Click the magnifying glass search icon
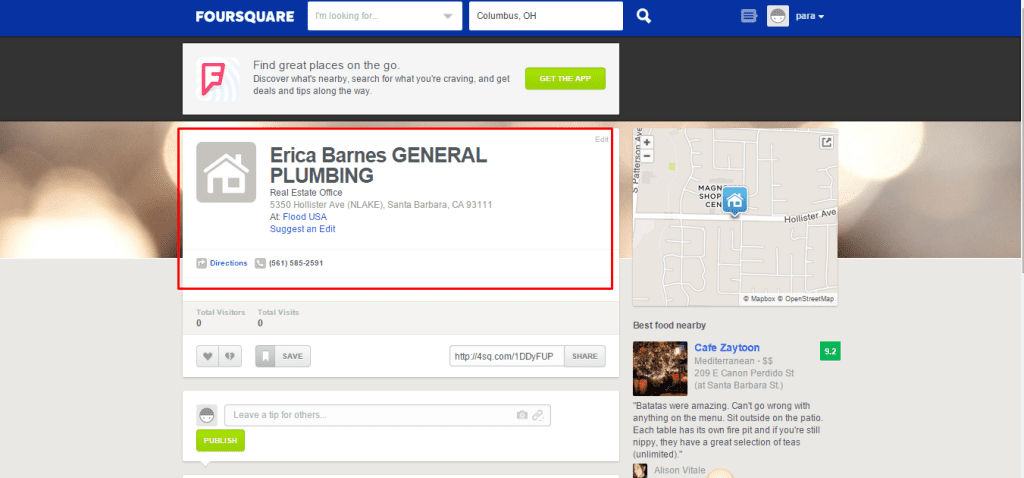 [644, 16]
